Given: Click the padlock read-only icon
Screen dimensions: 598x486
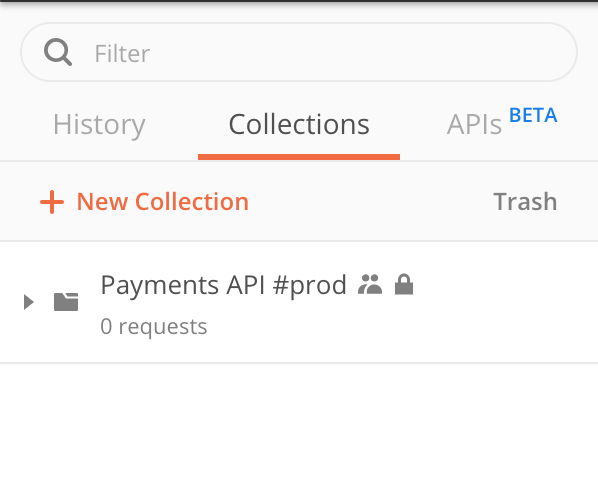Looking at the screenshot, I should (x=404, y=284).
